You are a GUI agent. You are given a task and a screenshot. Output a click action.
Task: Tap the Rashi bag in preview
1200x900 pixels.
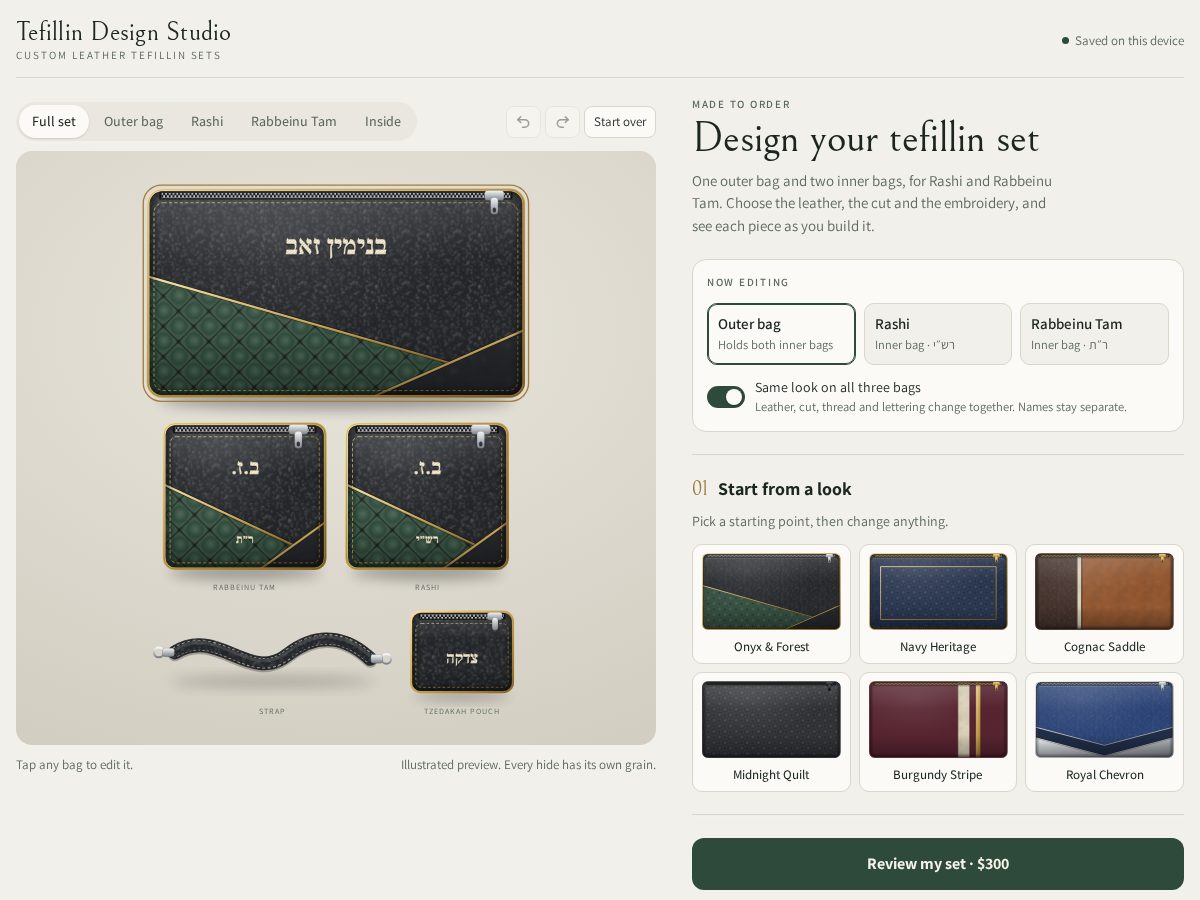[x=427, y=497]
